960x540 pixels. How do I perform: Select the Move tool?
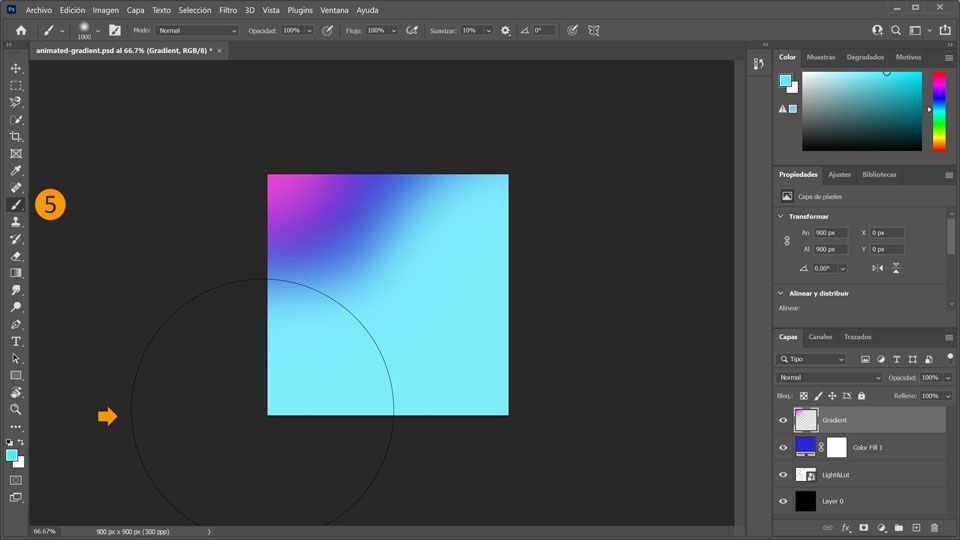click(x=16, y=68)
